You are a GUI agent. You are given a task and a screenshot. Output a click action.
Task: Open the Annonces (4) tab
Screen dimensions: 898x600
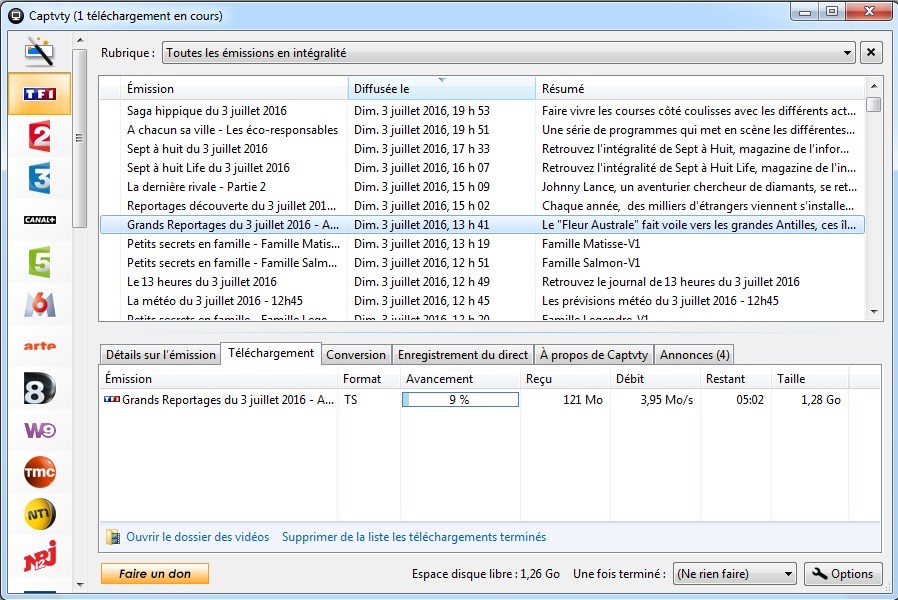click(694, 355)
